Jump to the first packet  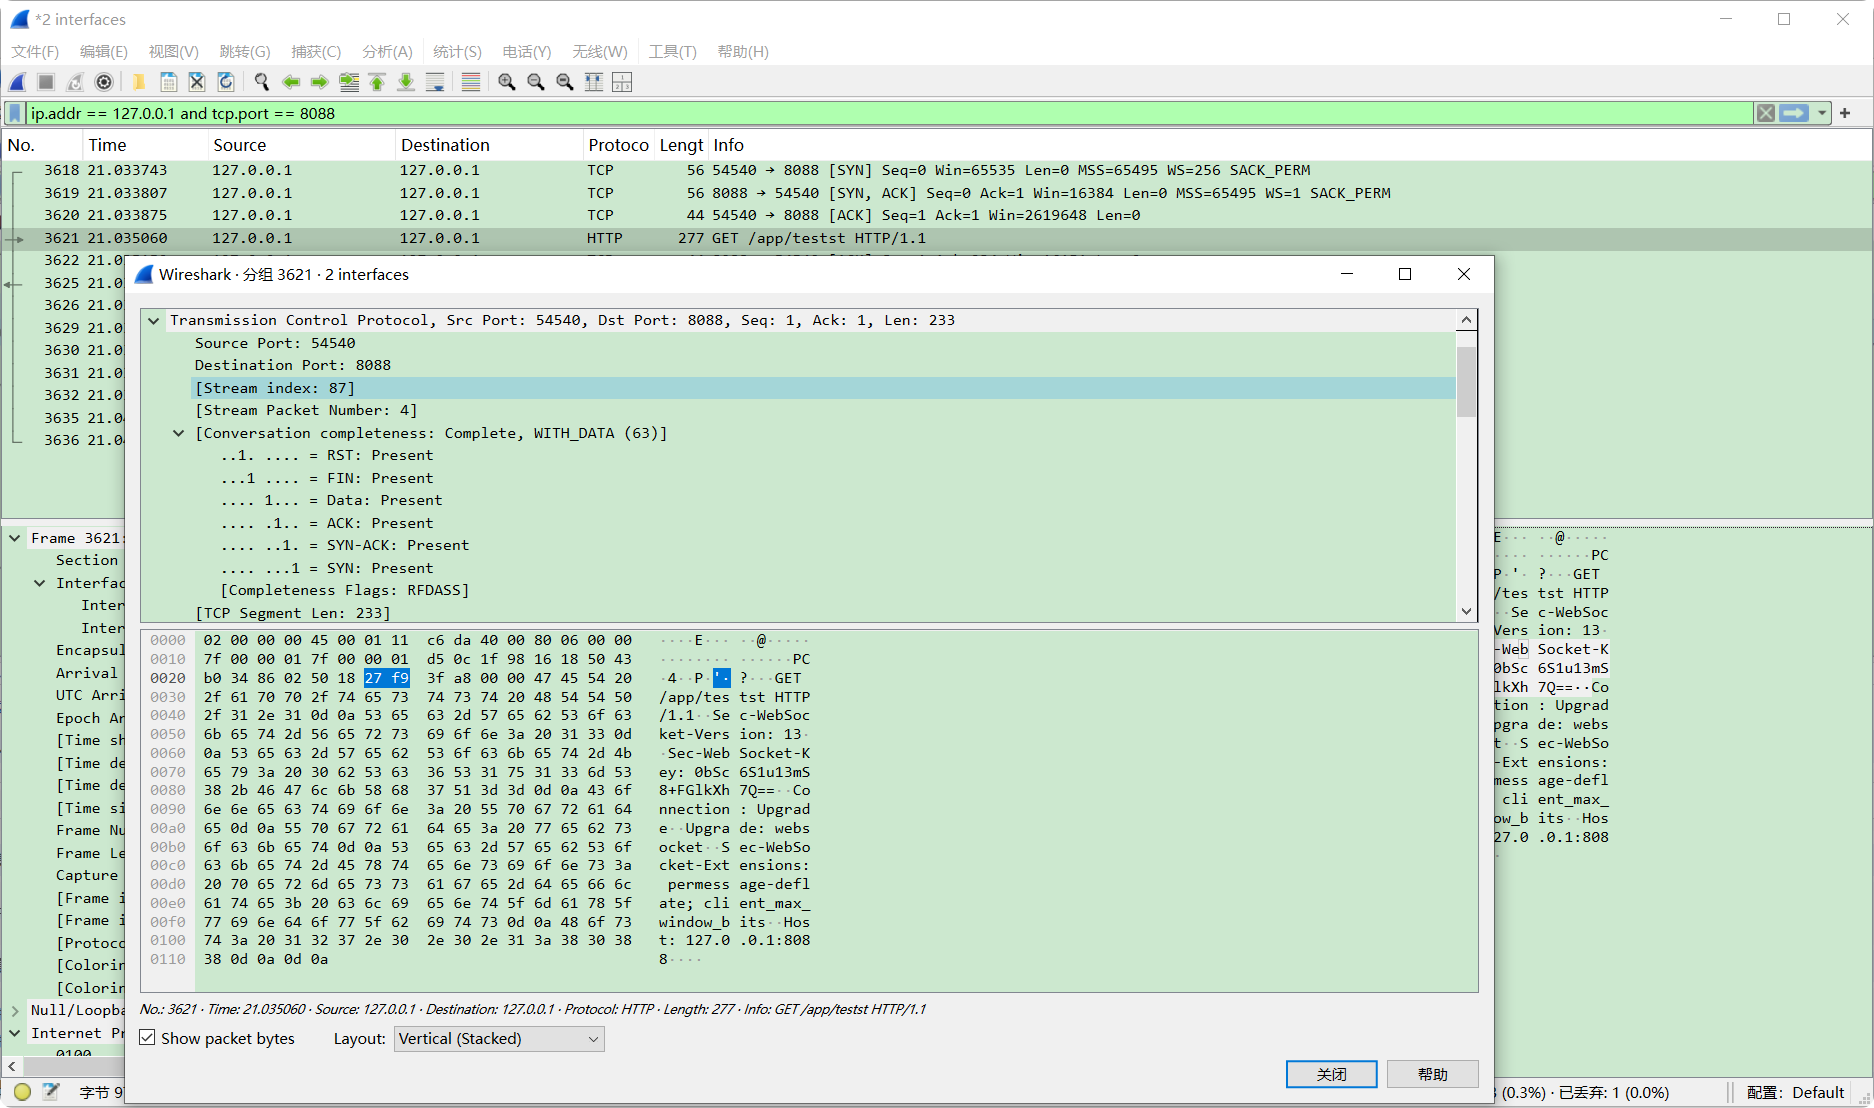click(x=377, y=82)
